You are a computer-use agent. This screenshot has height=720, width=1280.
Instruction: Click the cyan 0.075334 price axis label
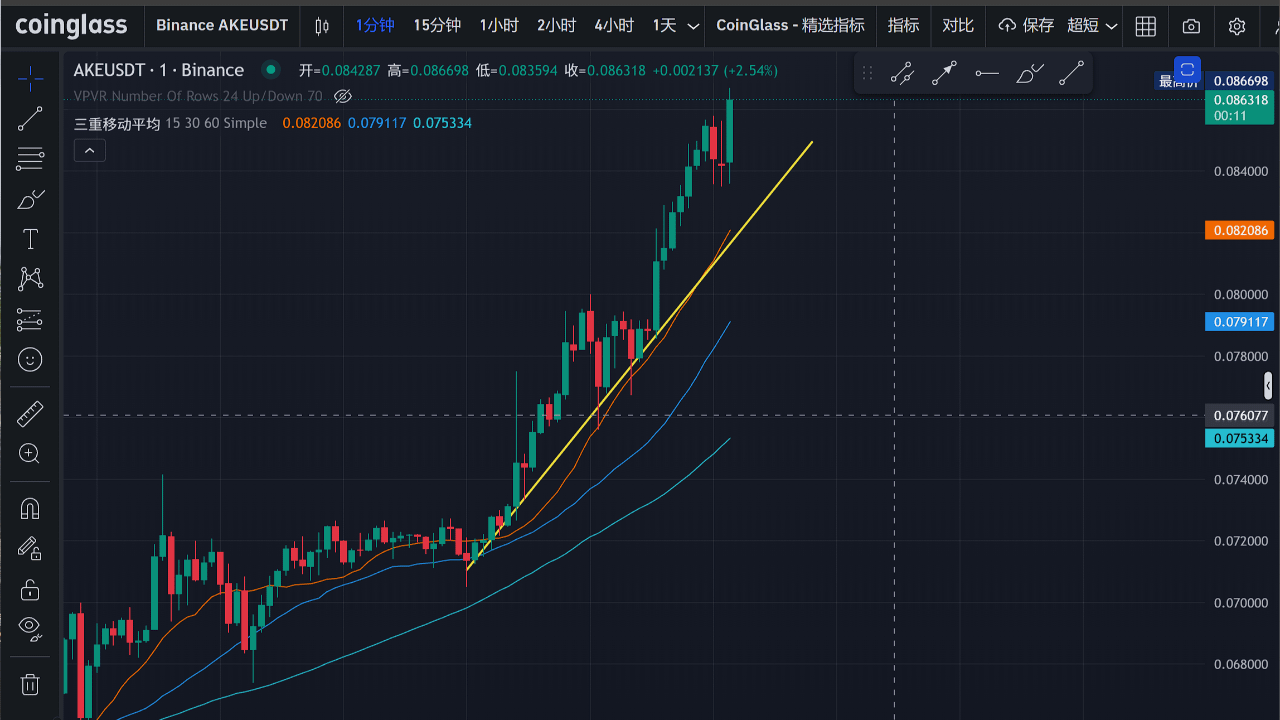[1240, 439]
